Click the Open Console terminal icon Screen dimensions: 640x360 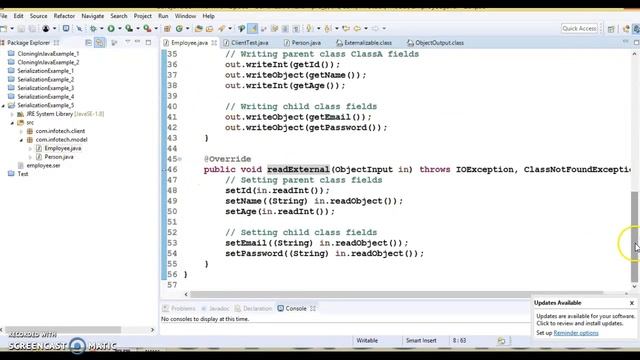pos(65,29)
